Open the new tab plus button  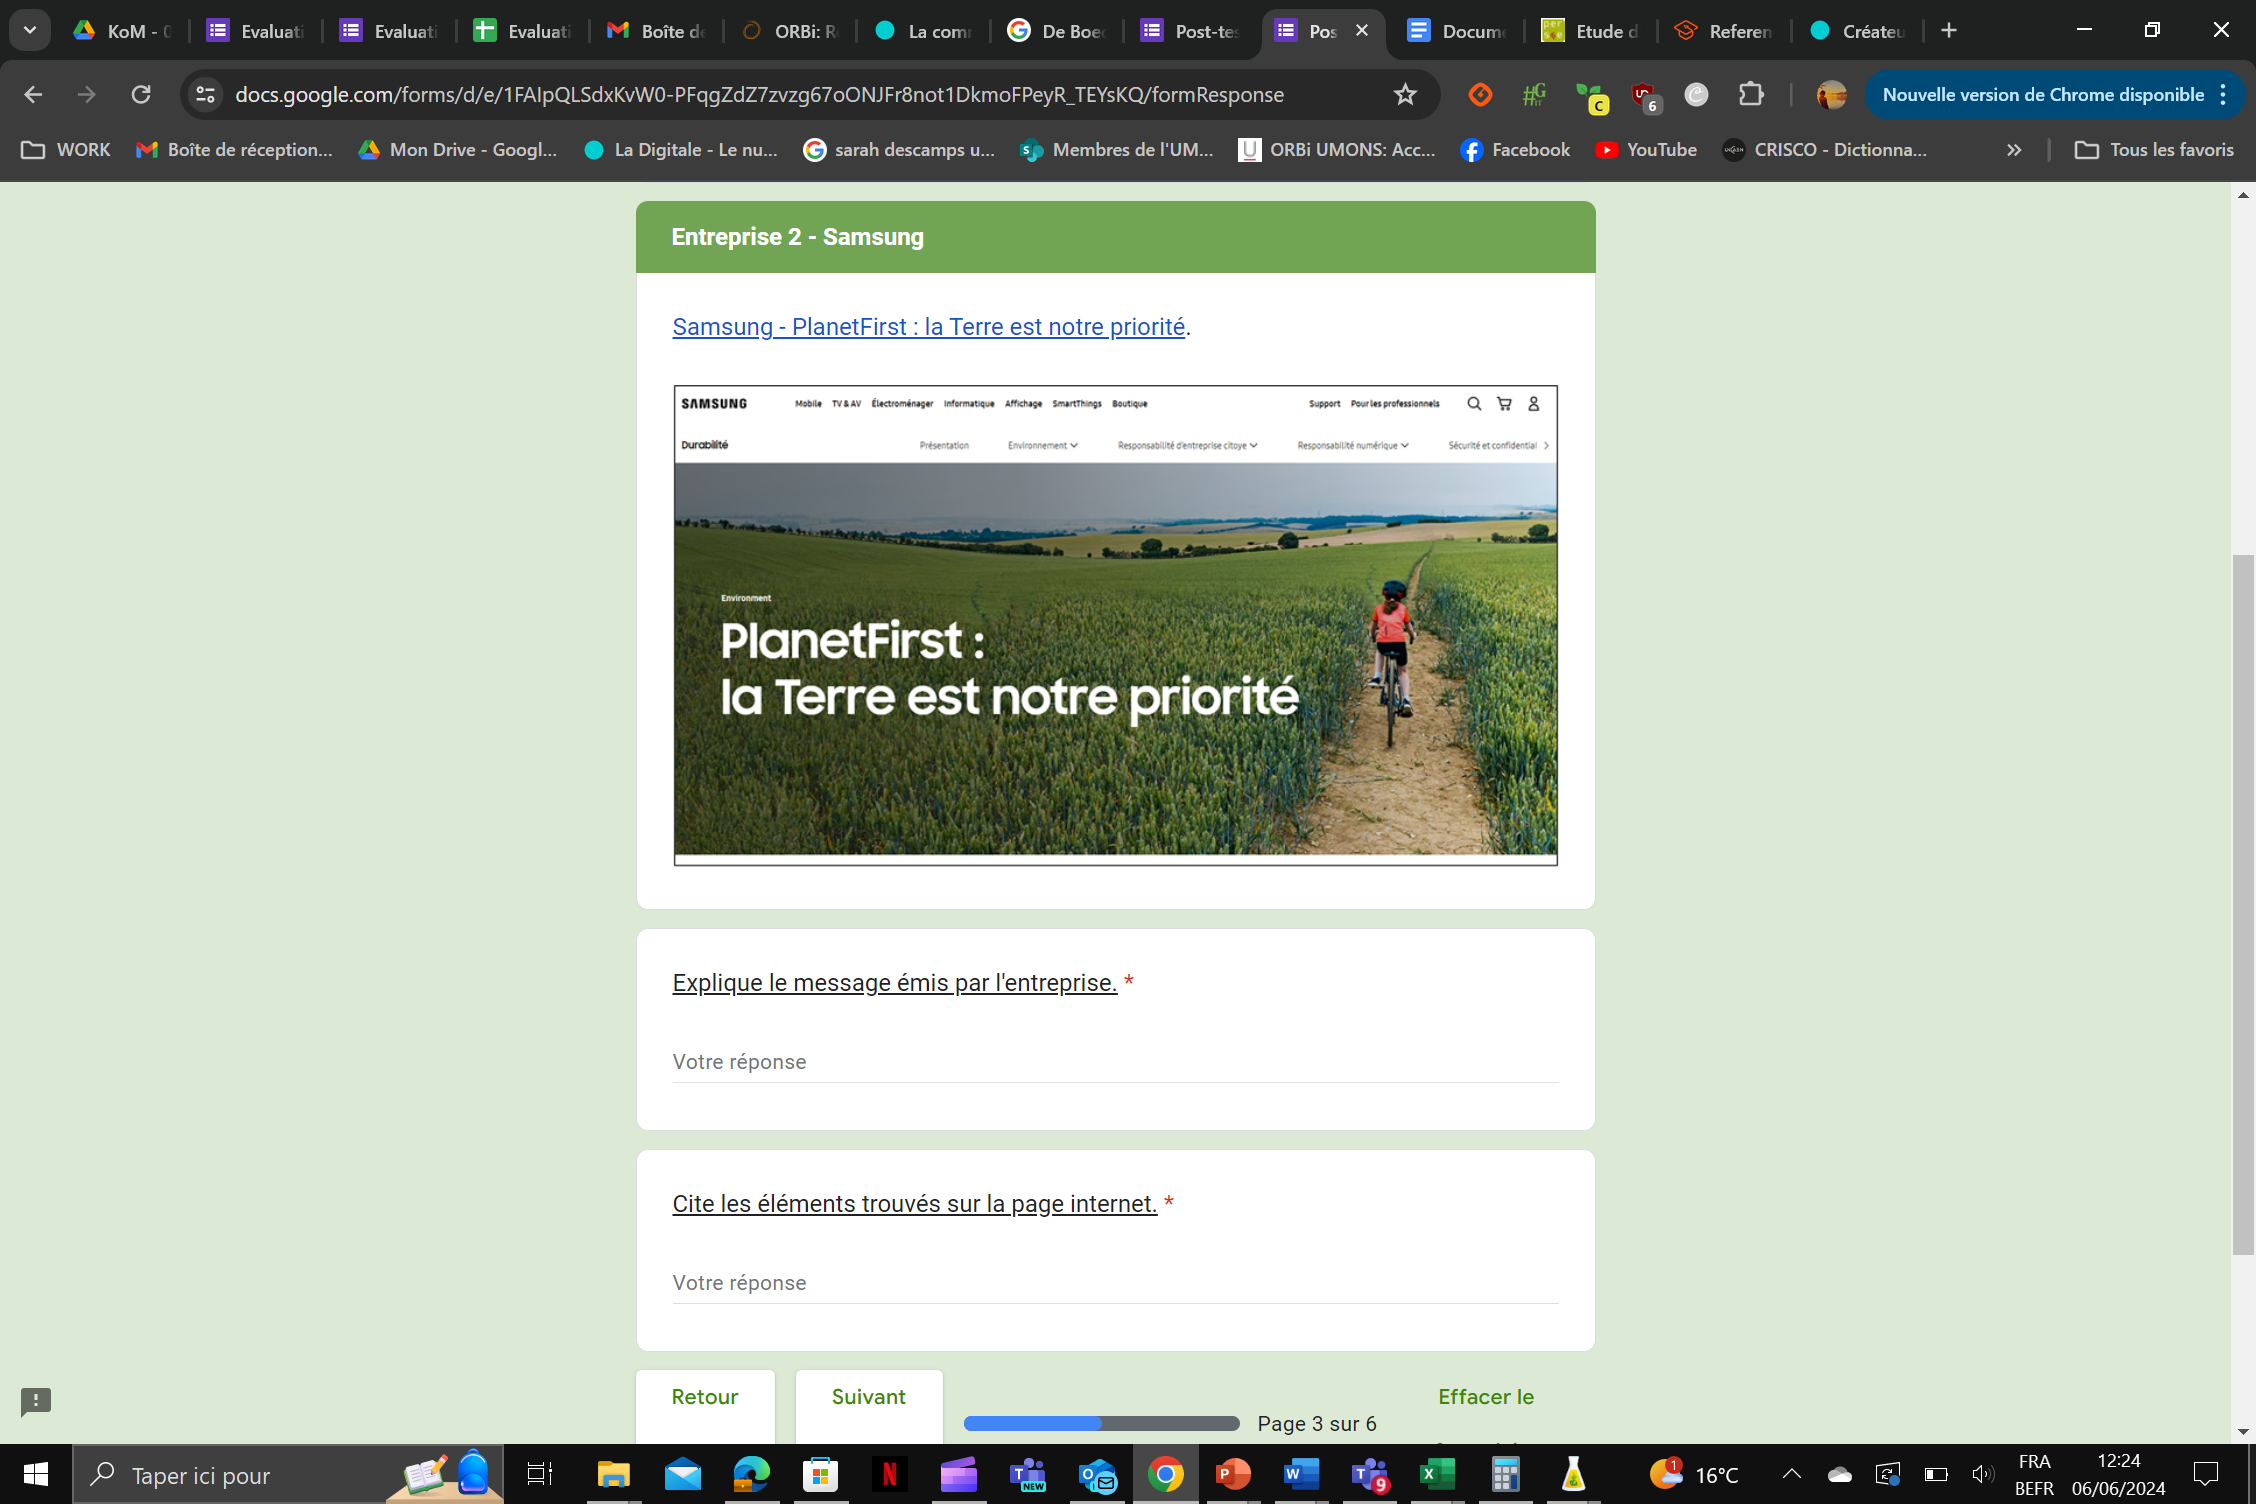pos(1949,31)
